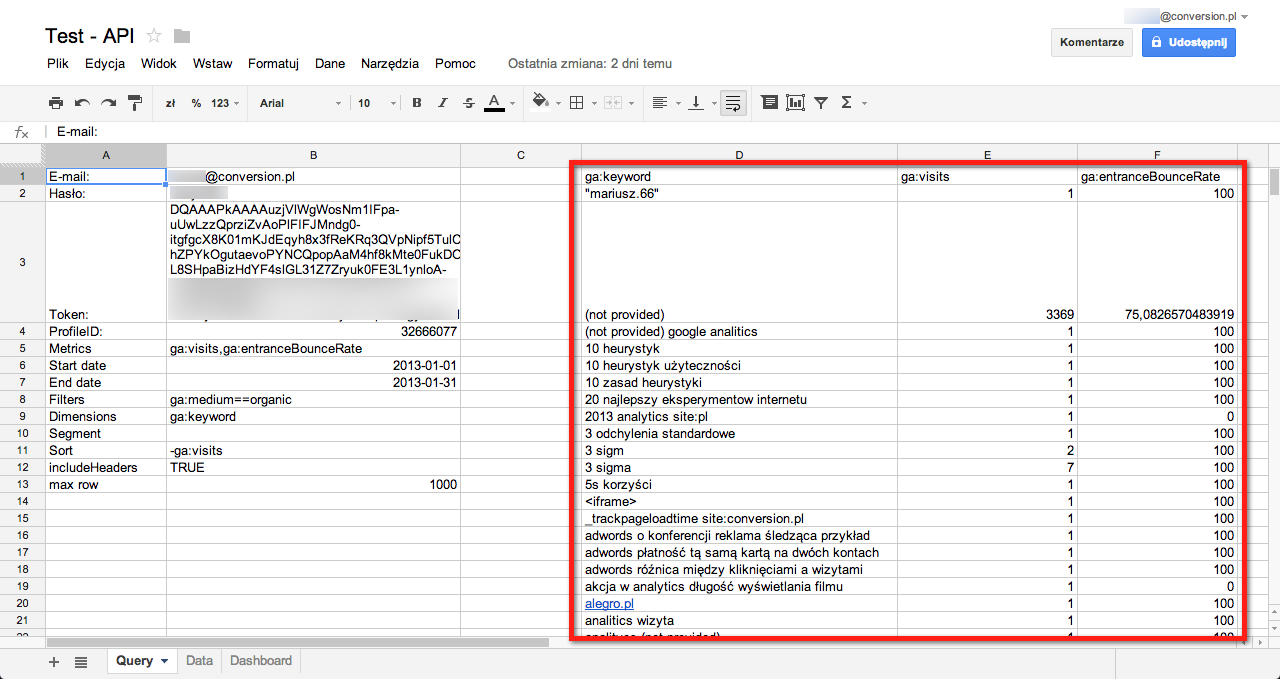Viewport: 1280px width, 679px height.
Task: Apply strikethrough formatting
Action: click(x=469, y=103)
